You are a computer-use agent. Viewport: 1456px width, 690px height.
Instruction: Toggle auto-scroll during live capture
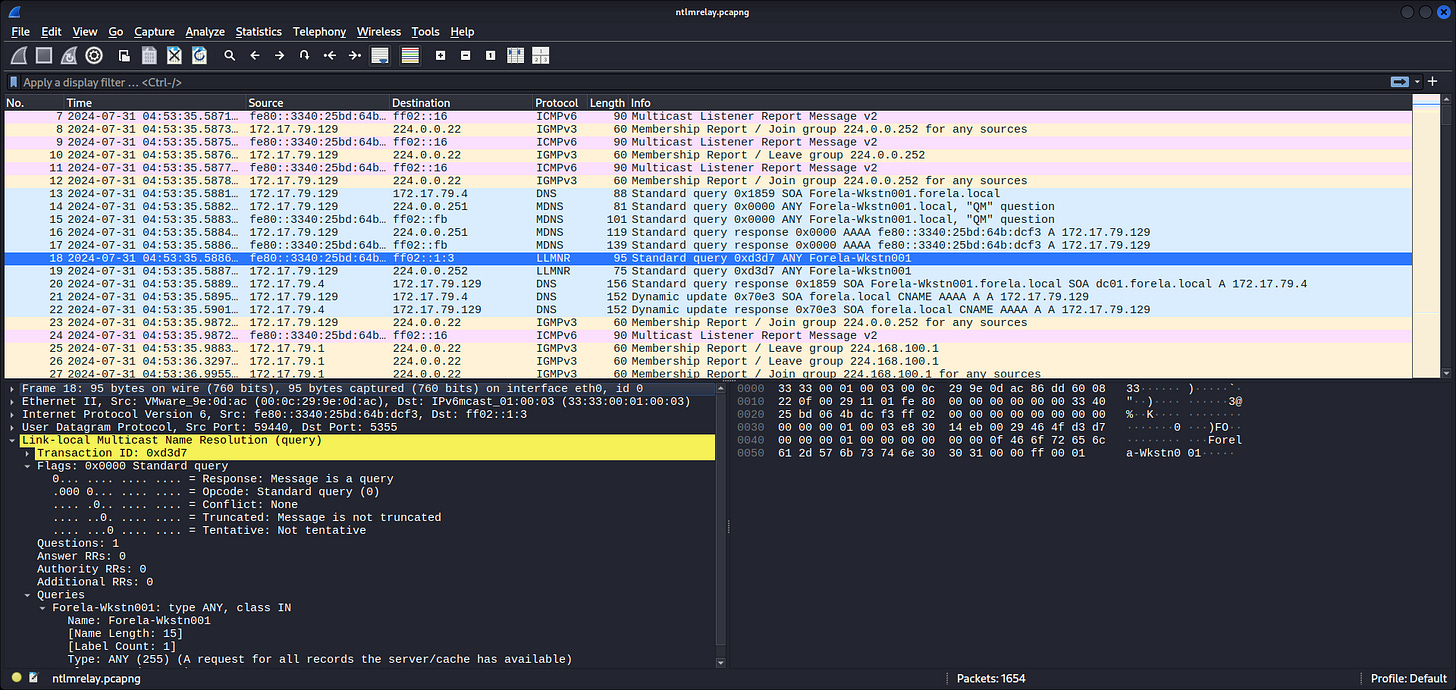point(380,55)
